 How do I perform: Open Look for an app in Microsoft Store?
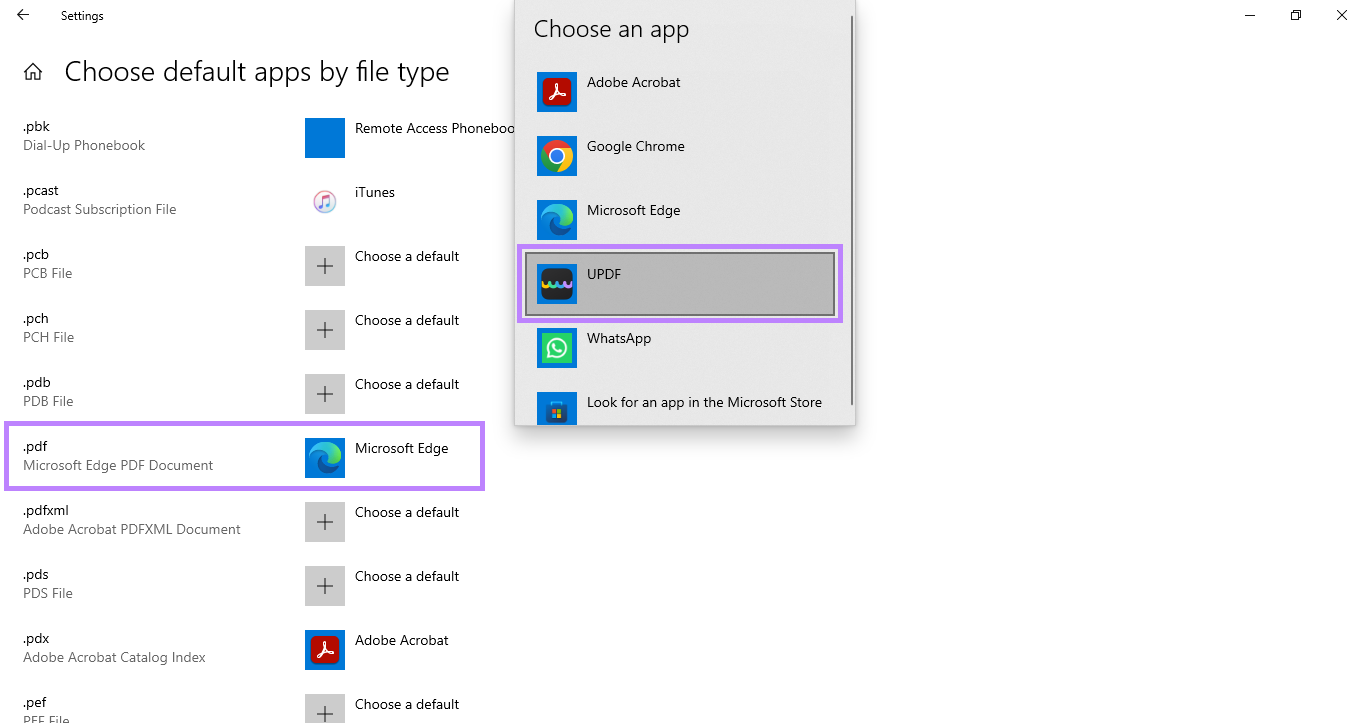point(705,402)
